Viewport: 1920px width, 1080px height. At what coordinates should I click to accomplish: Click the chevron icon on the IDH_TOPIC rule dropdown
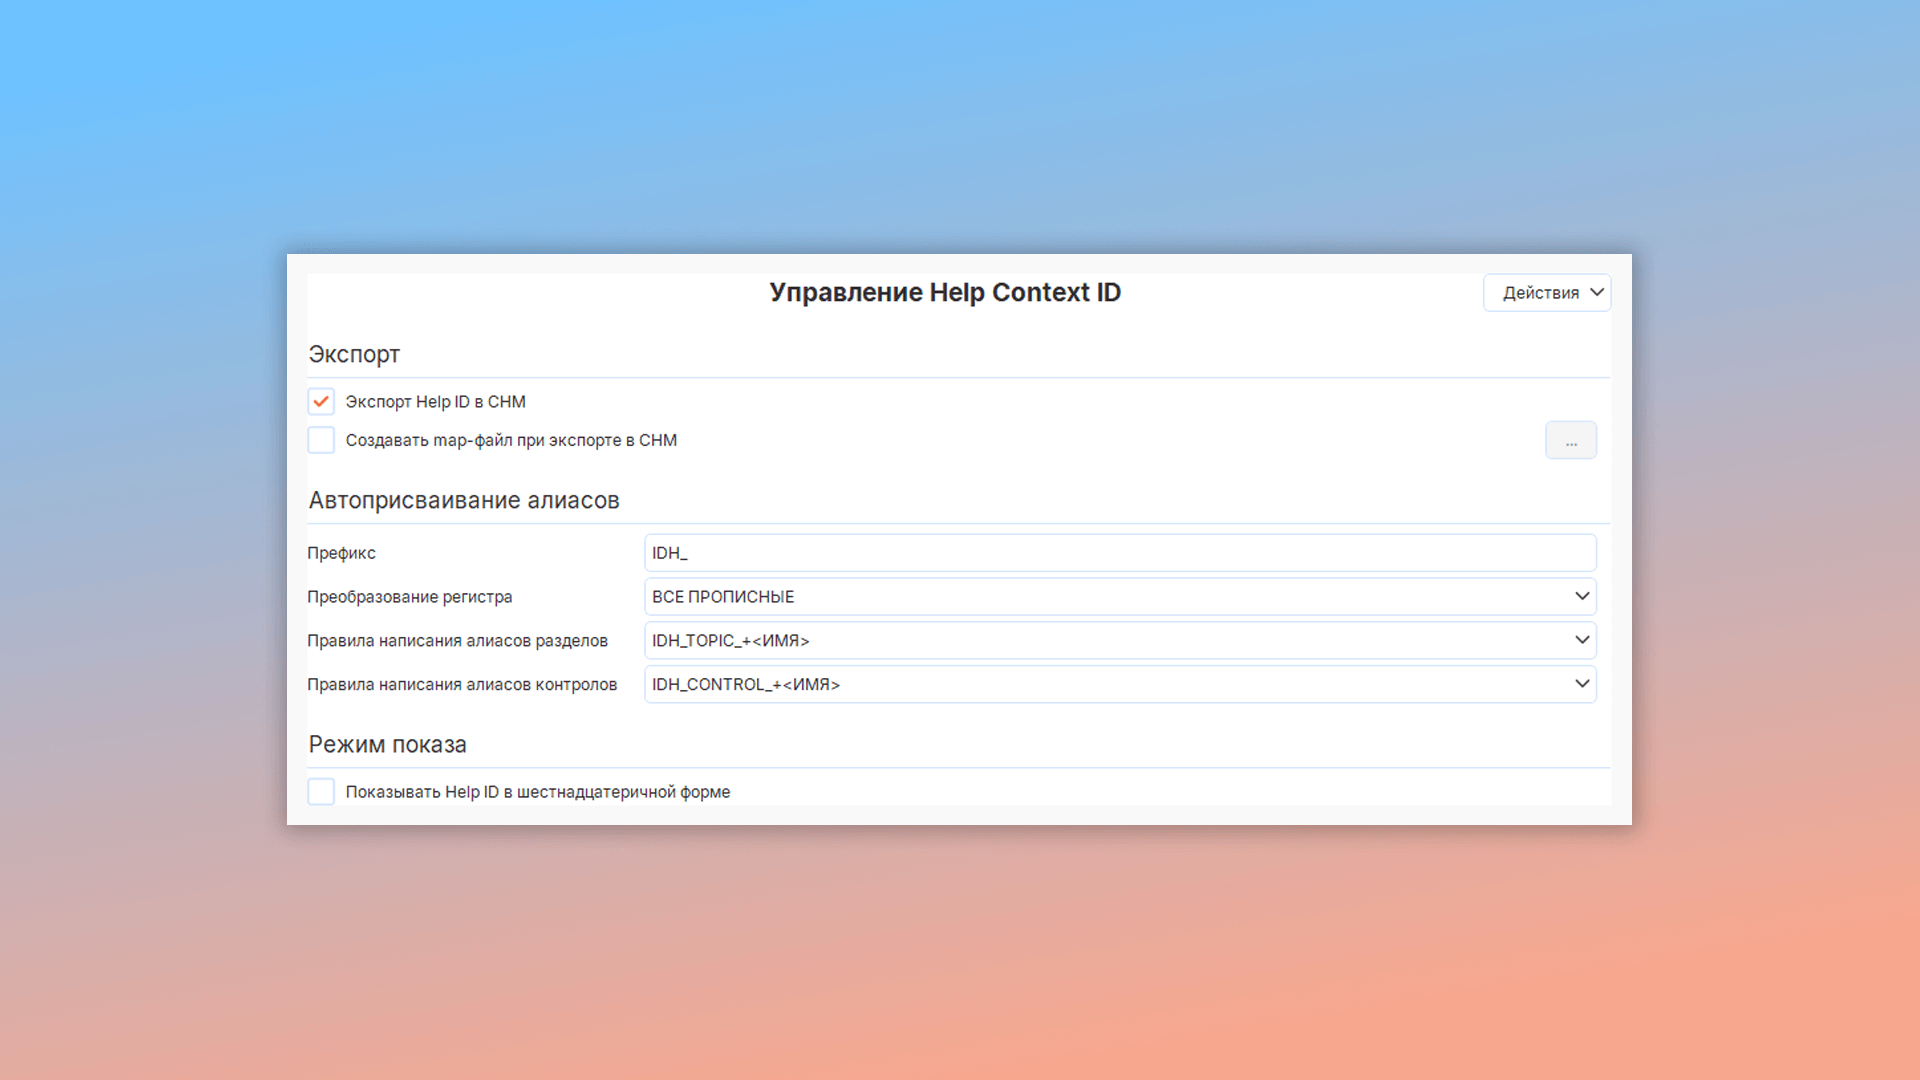pos(1582,640)
